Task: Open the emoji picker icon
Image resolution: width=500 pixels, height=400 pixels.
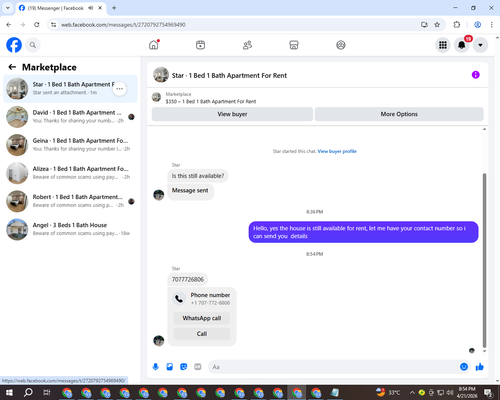Action: pos(464,367)
